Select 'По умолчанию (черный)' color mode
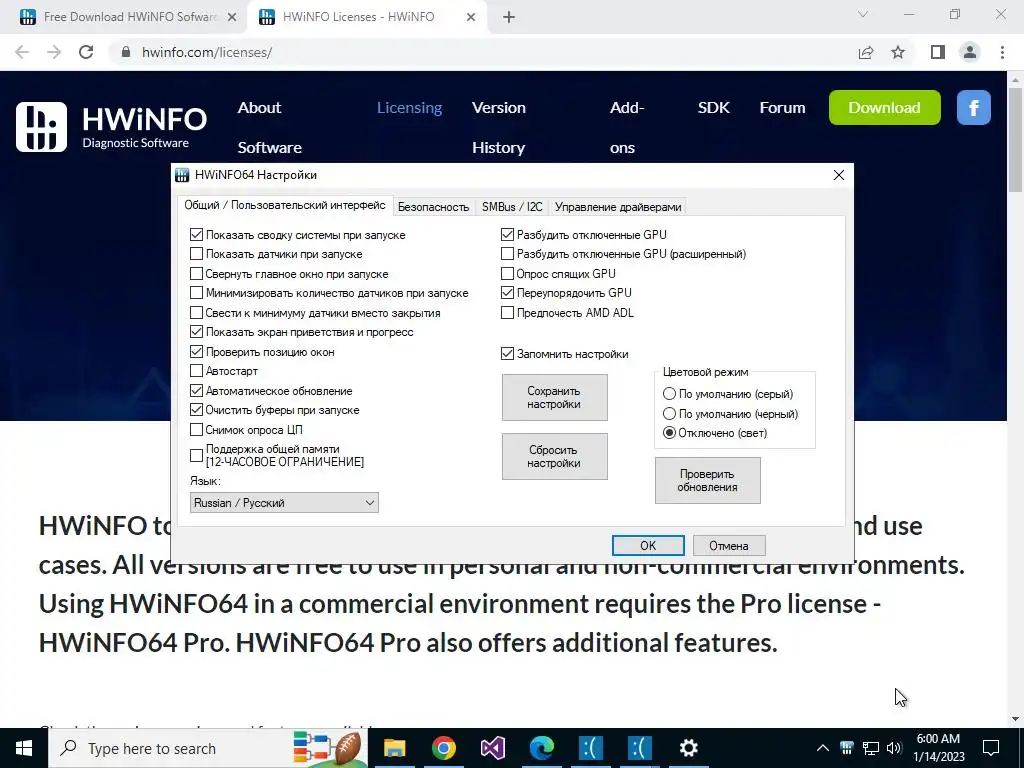Screen dimensions: 1024x768 pos(669,414)
